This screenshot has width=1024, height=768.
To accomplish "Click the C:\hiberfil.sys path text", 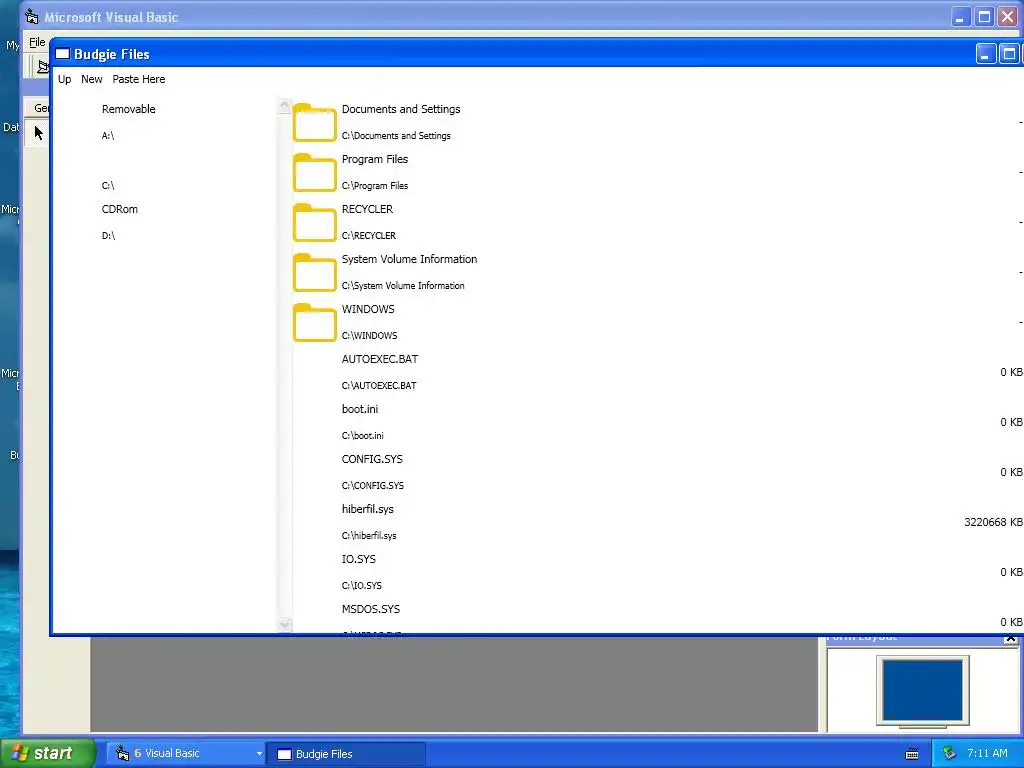I will coord(369,536).
